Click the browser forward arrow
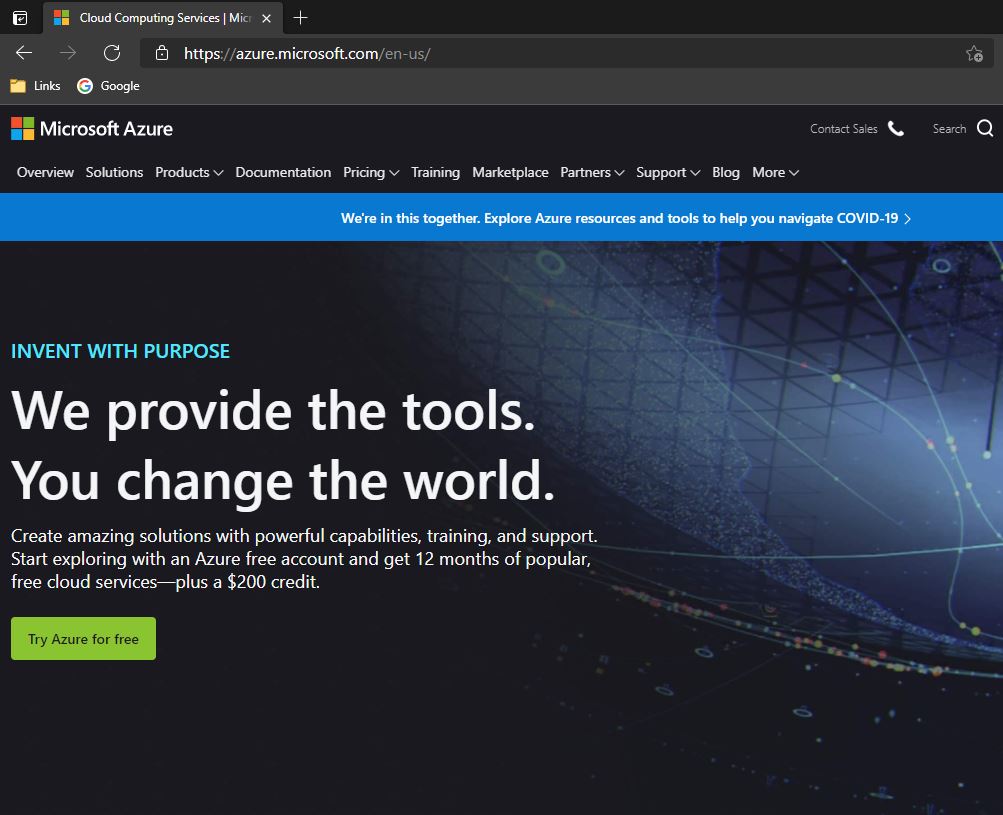This screenshot has width=1003, height=815. point(68,53)
